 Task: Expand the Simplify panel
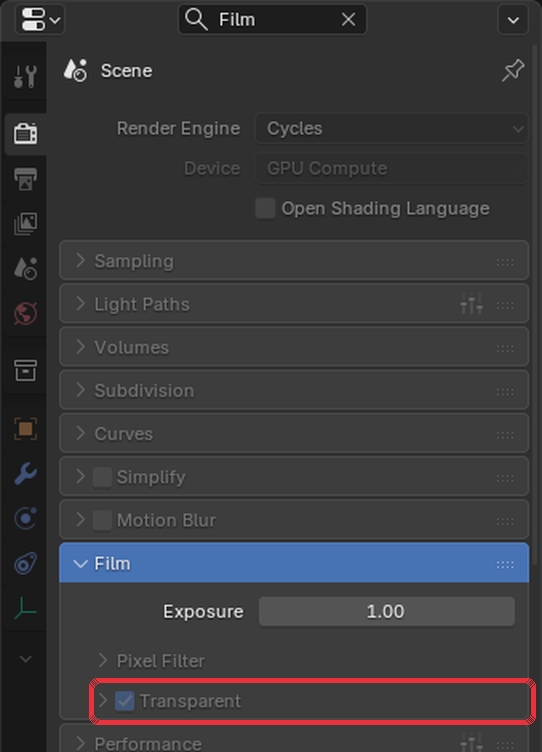coord(81,477)
